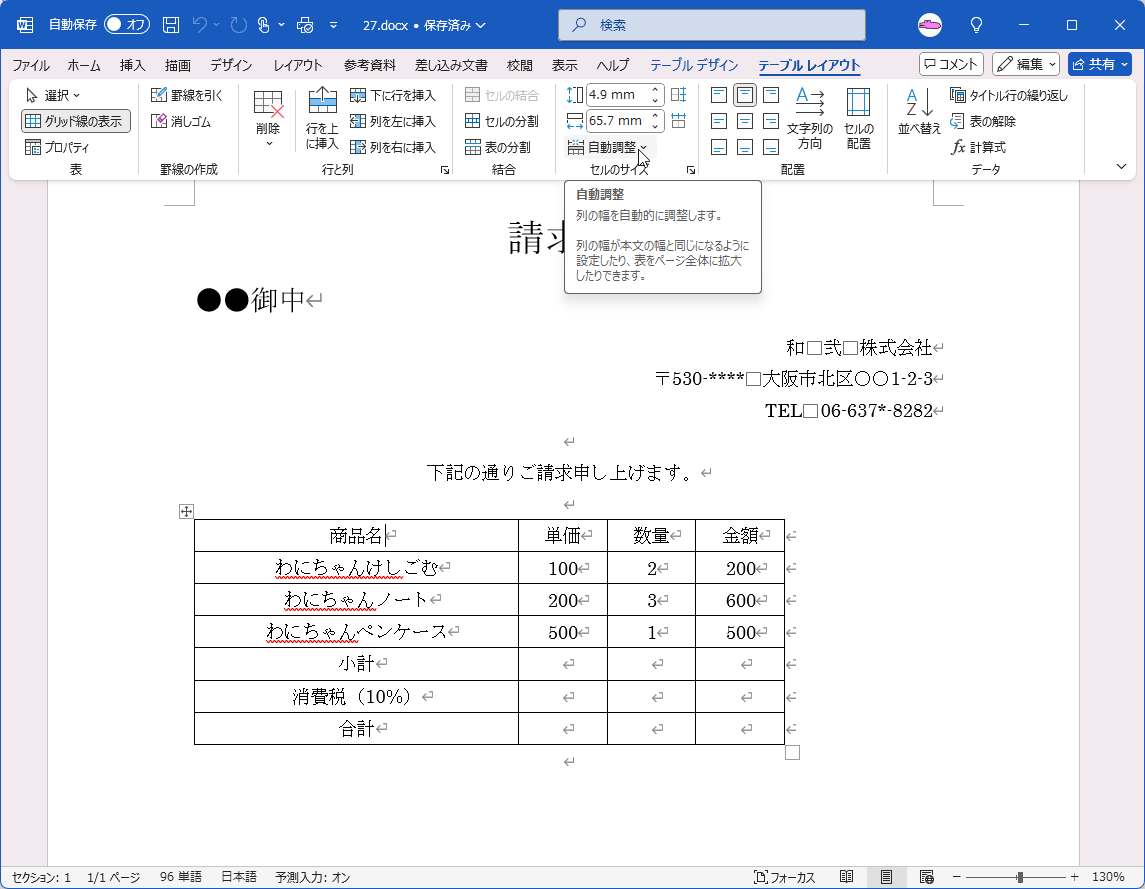
Task: Click distribute columns evenly icon
Action: coord(678,121)
